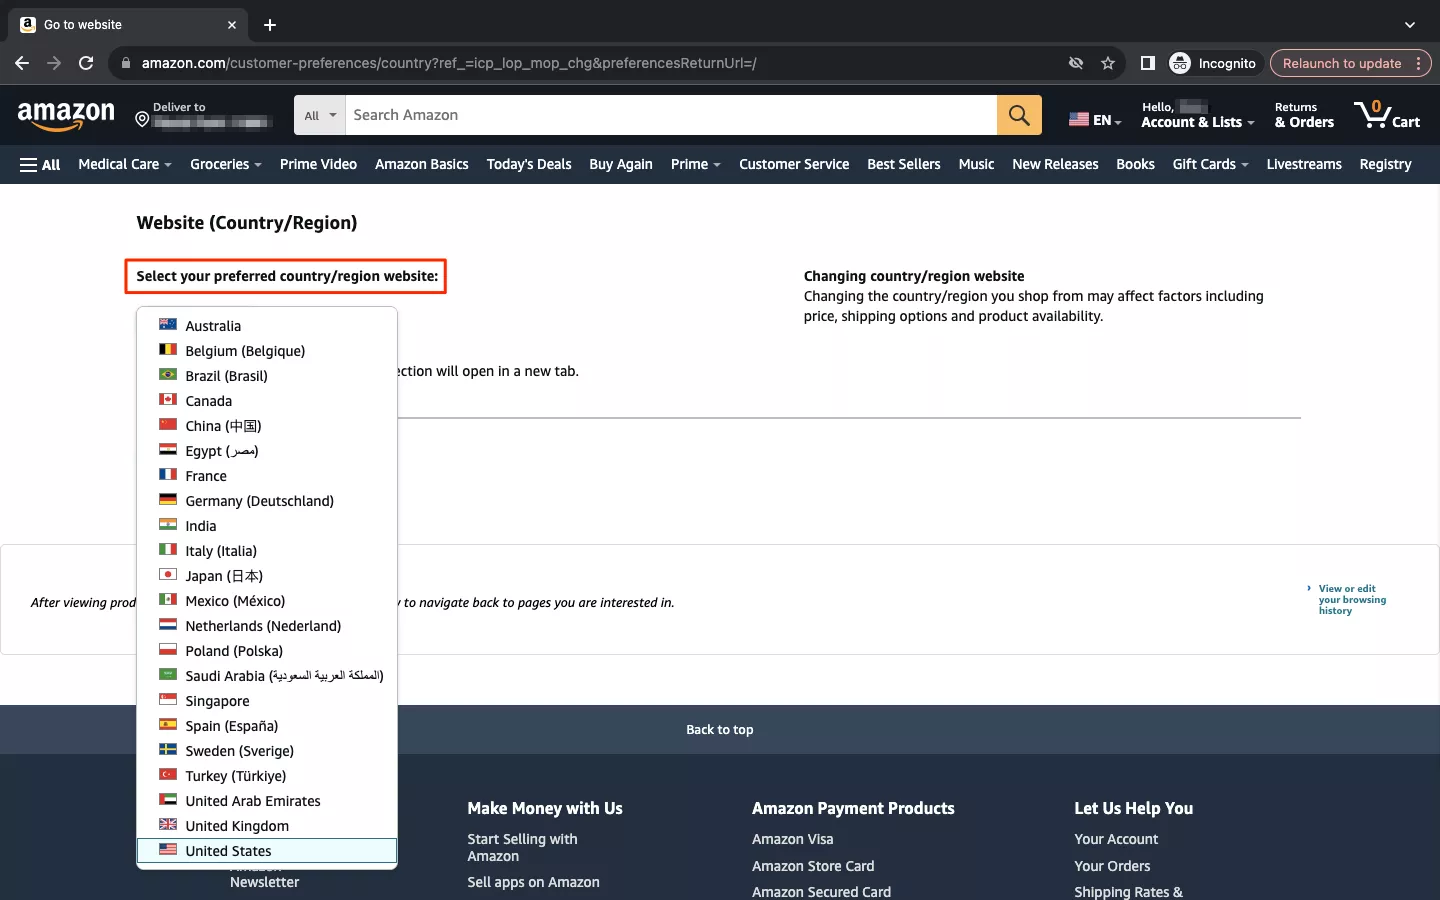Choose India in the list
The width and height of the screenshot is (1440, 900).
click(x=267, y=526)
